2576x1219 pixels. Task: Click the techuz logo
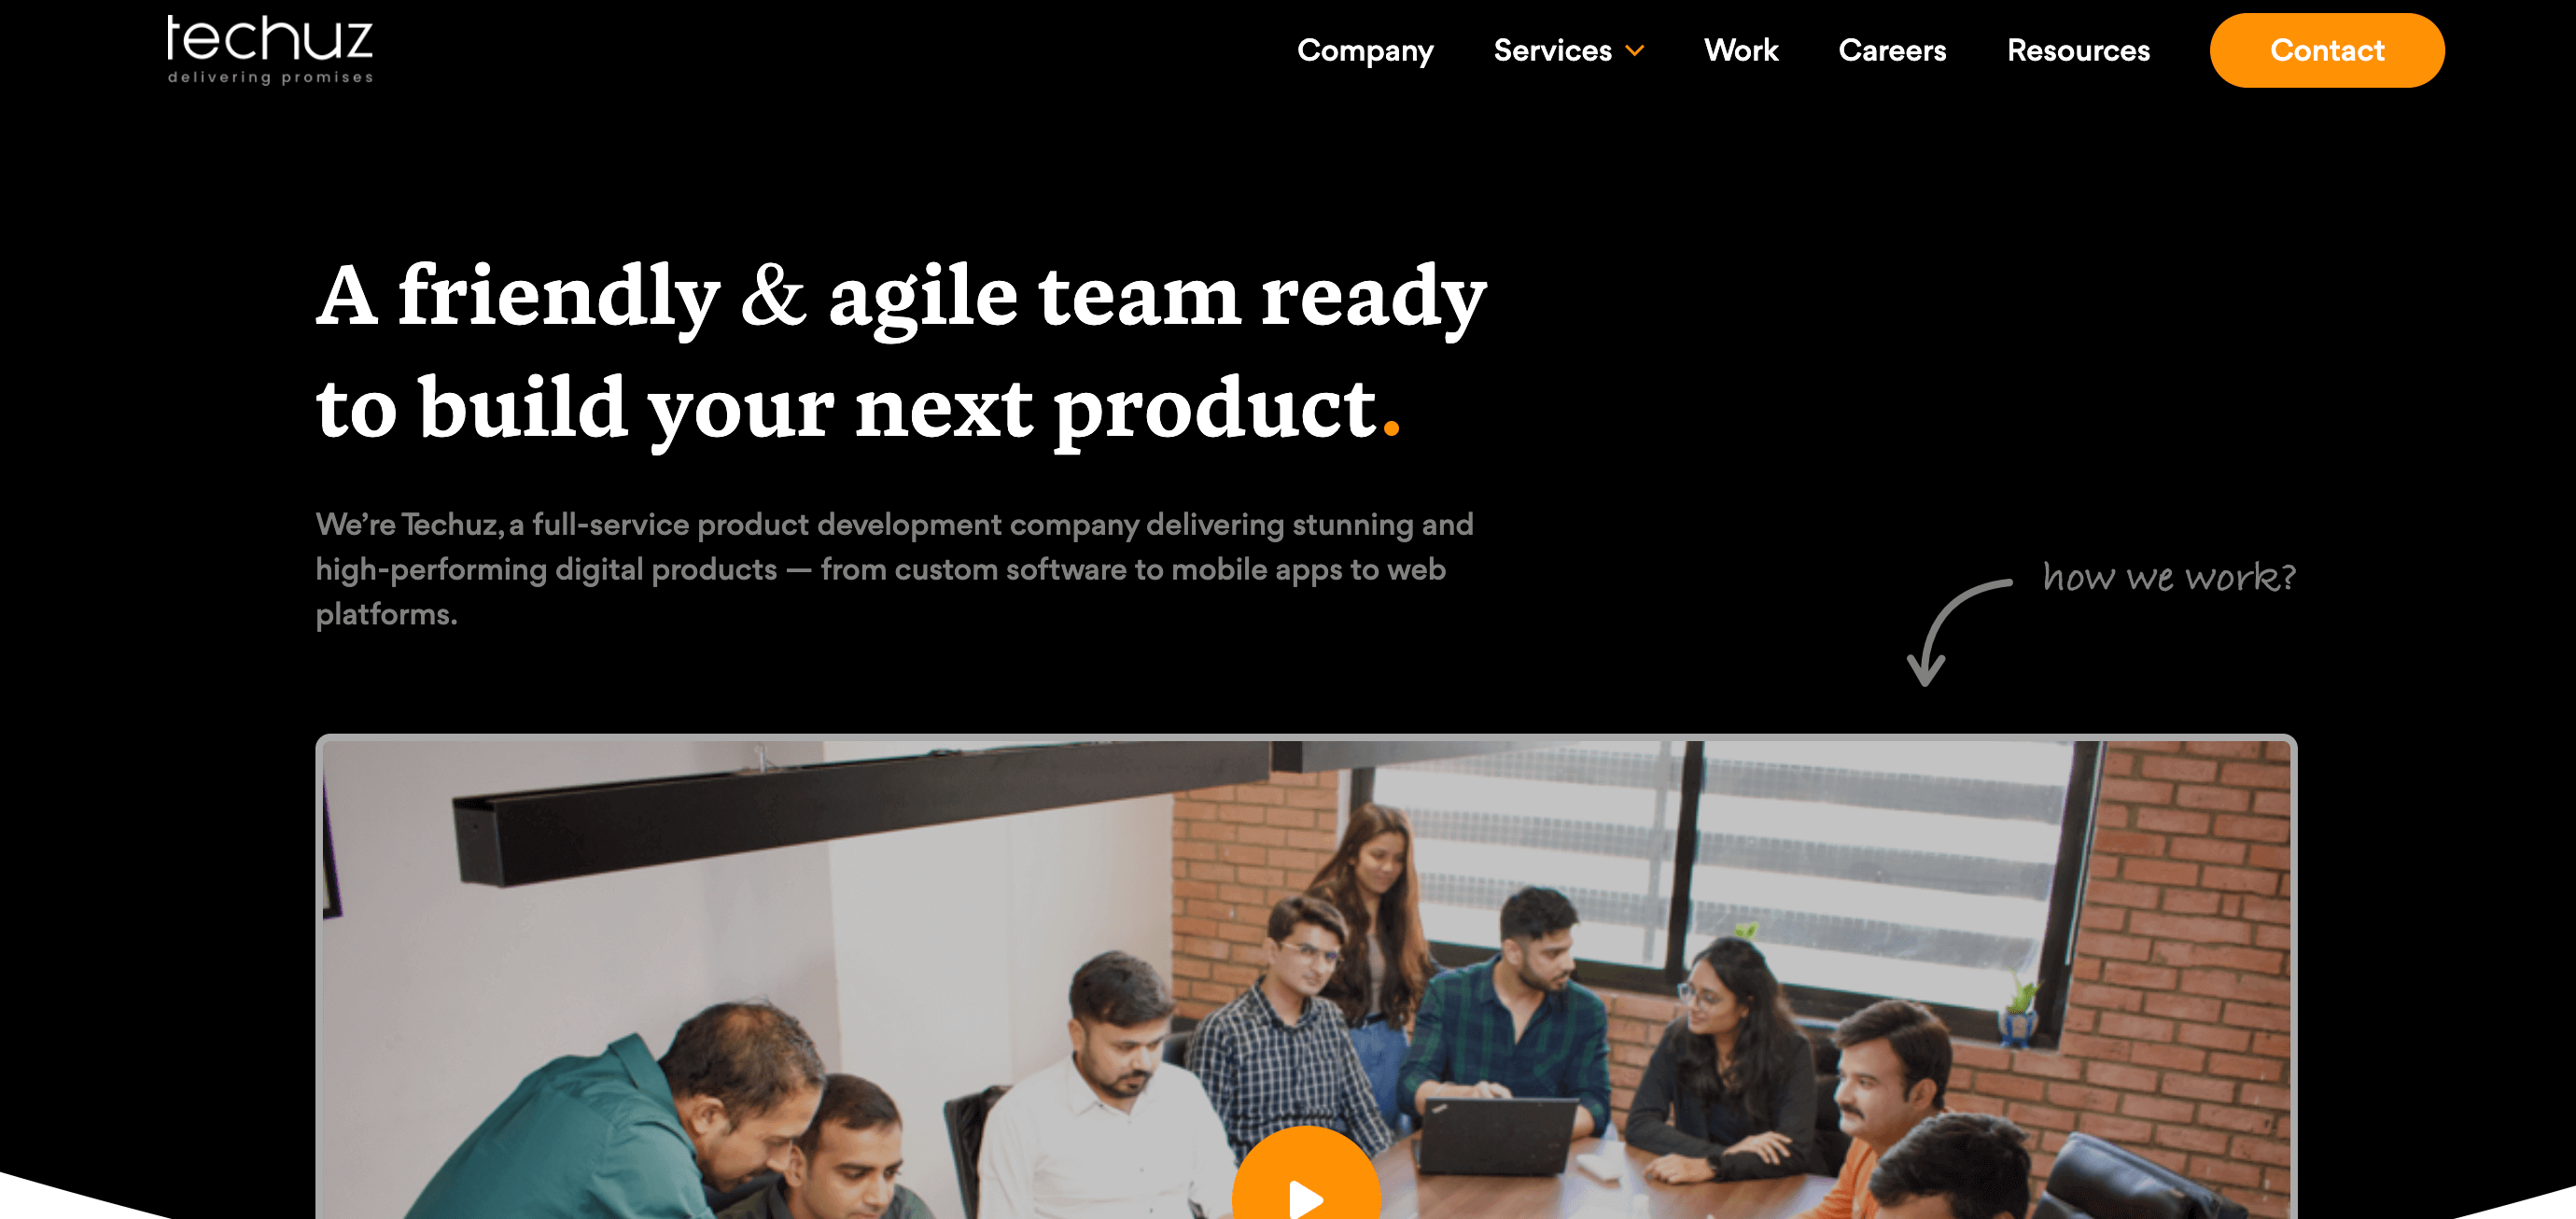270,49
